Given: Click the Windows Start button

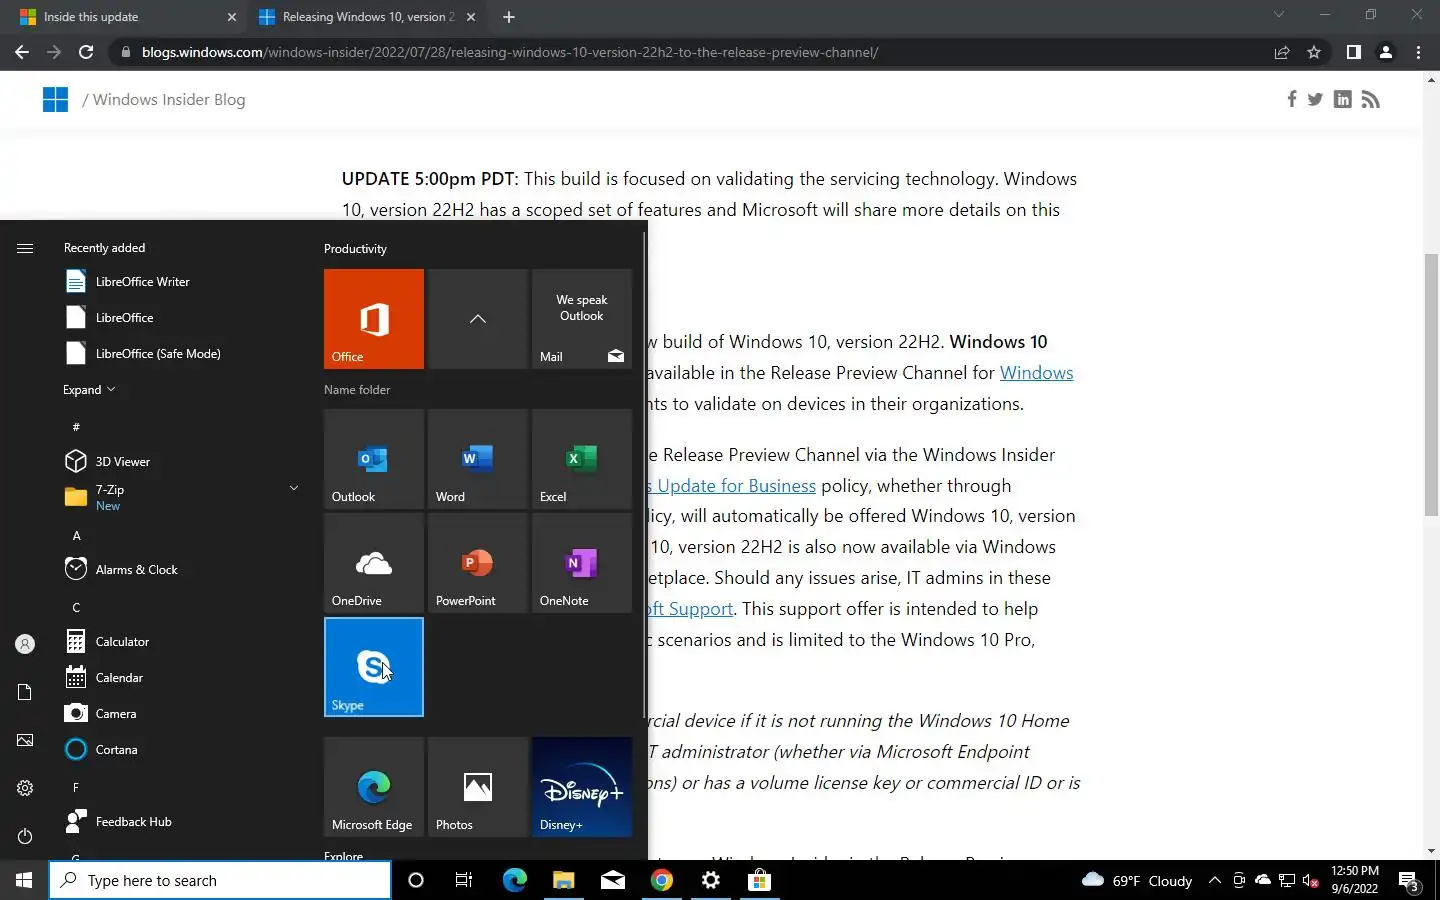Looking at the screenshot, I should [x=24, y=880].
